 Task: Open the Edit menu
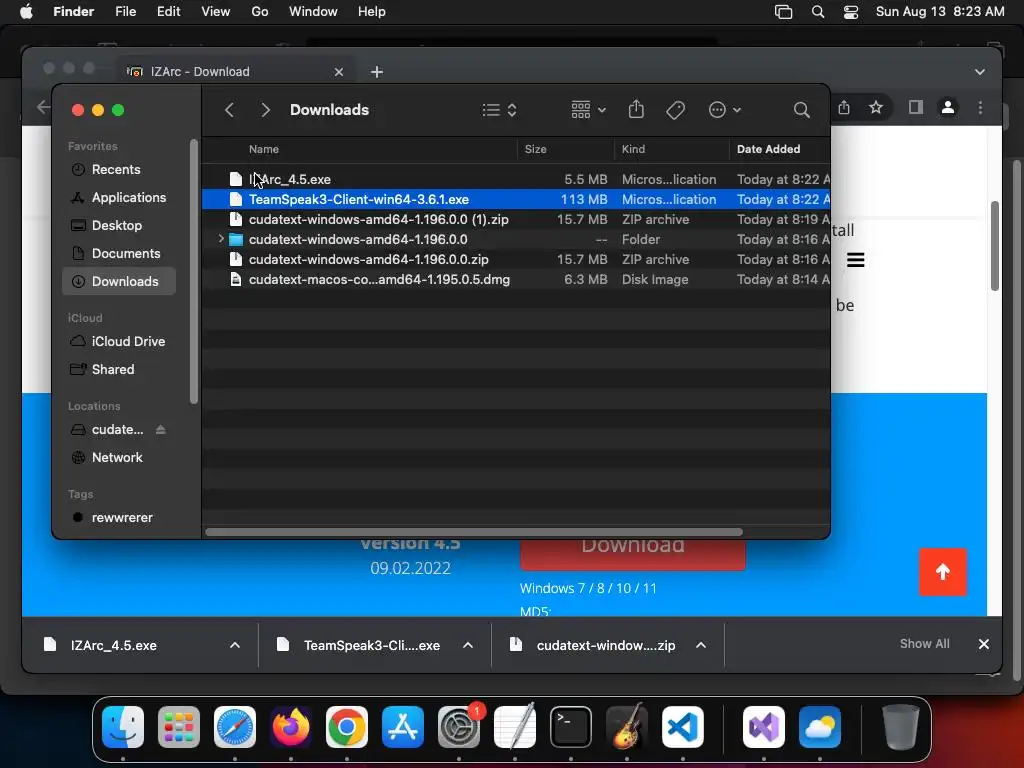(x=168, y=12)
